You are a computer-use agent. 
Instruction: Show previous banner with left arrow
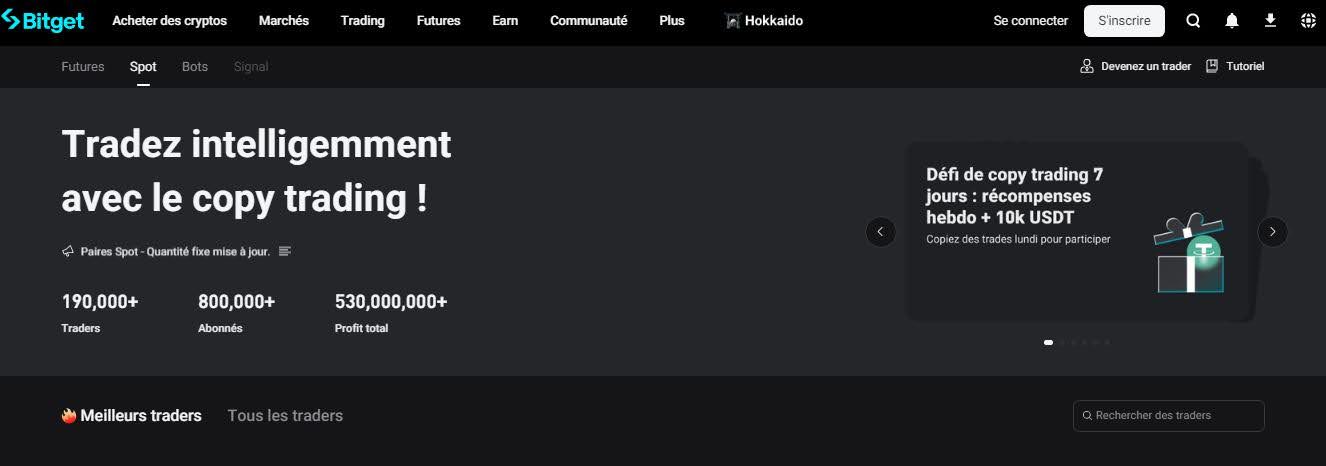click(880, 232)
